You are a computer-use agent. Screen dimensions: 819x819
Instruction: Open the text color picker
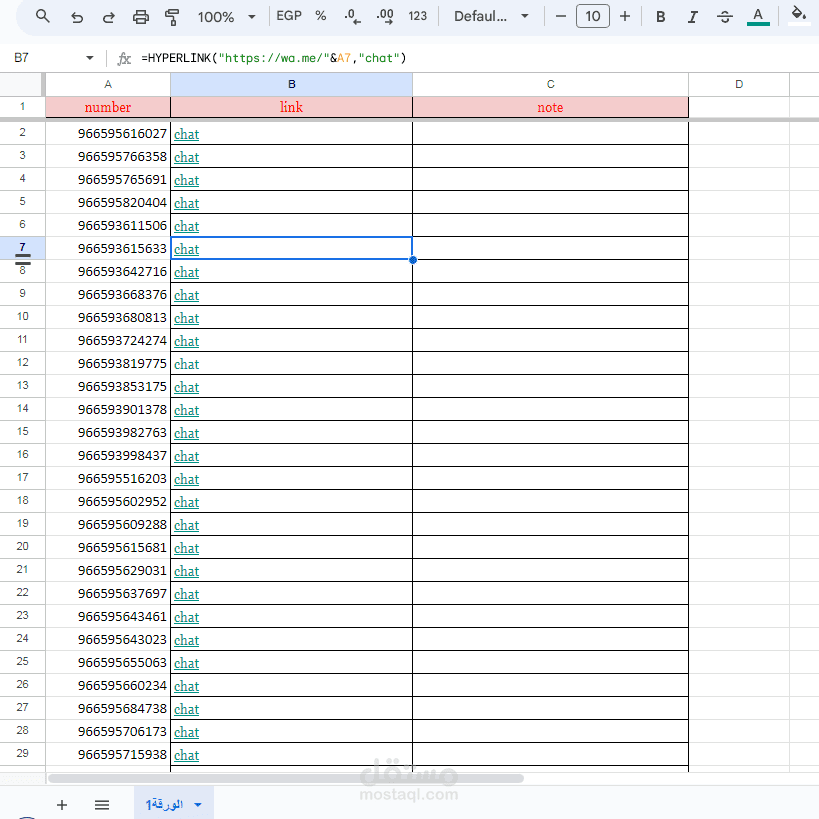point(758,16)
